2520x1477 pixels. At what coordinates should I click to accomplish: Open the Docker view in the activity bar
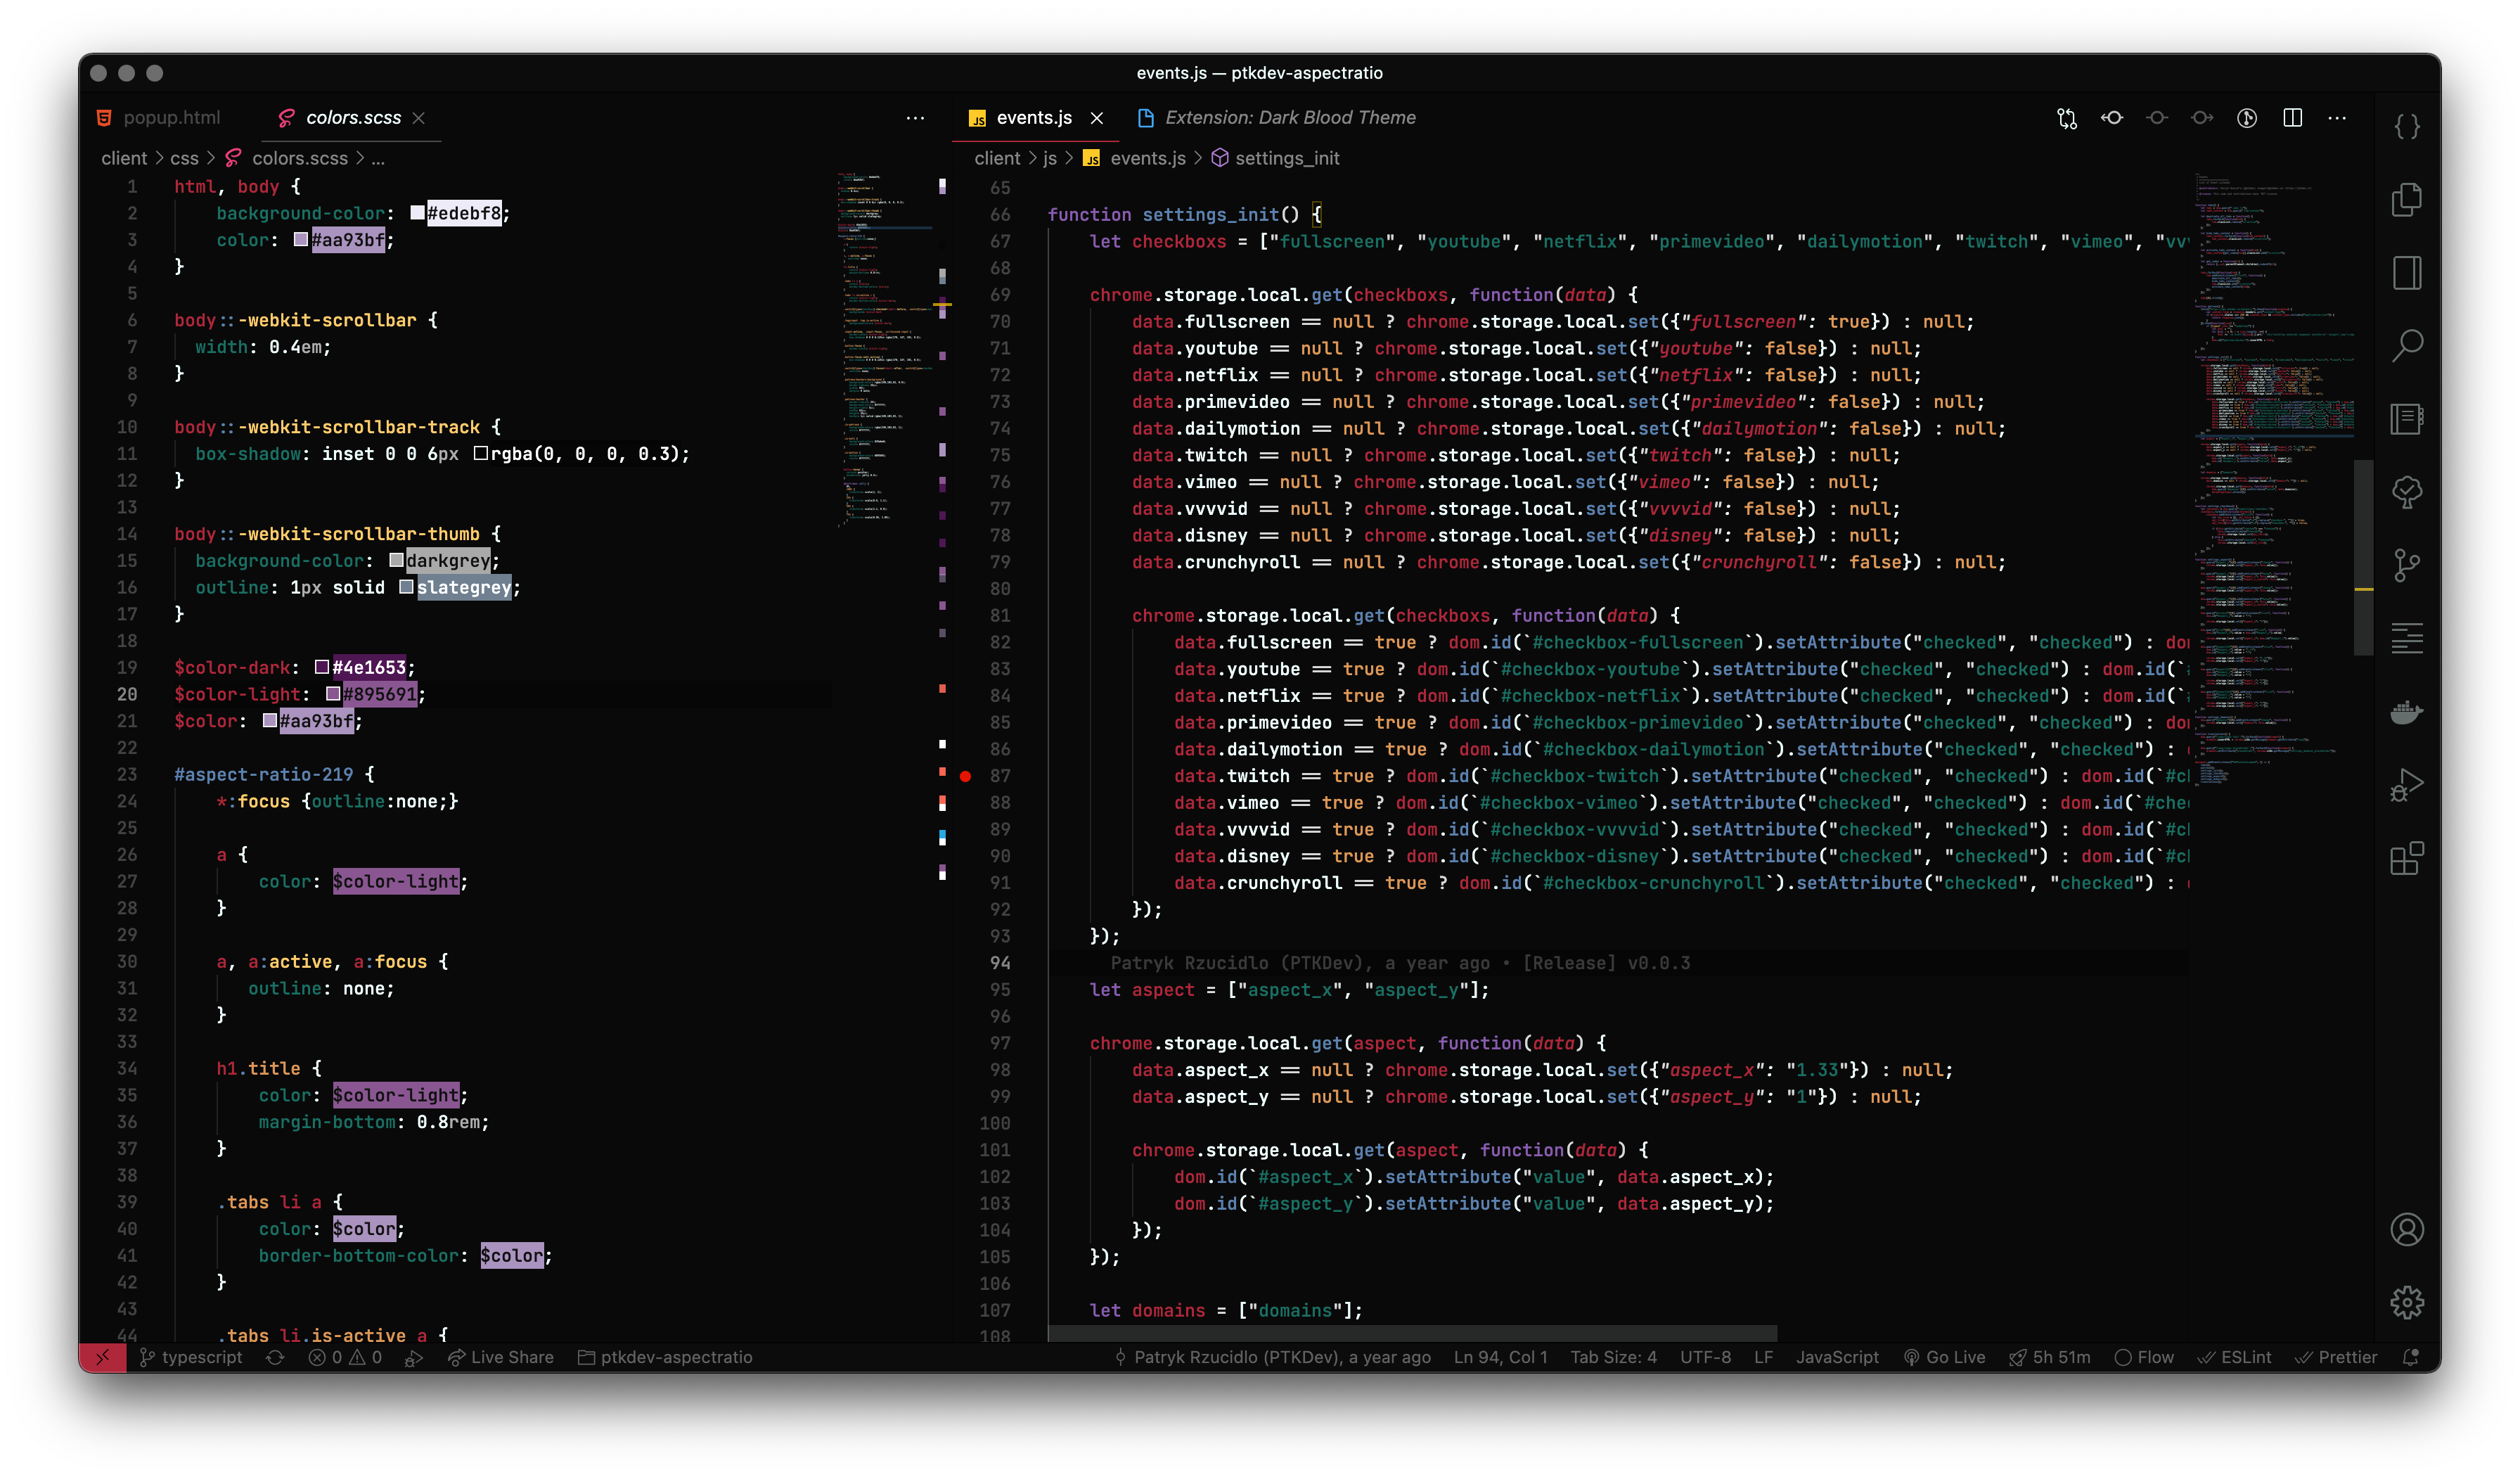[x=2407, y=712]
